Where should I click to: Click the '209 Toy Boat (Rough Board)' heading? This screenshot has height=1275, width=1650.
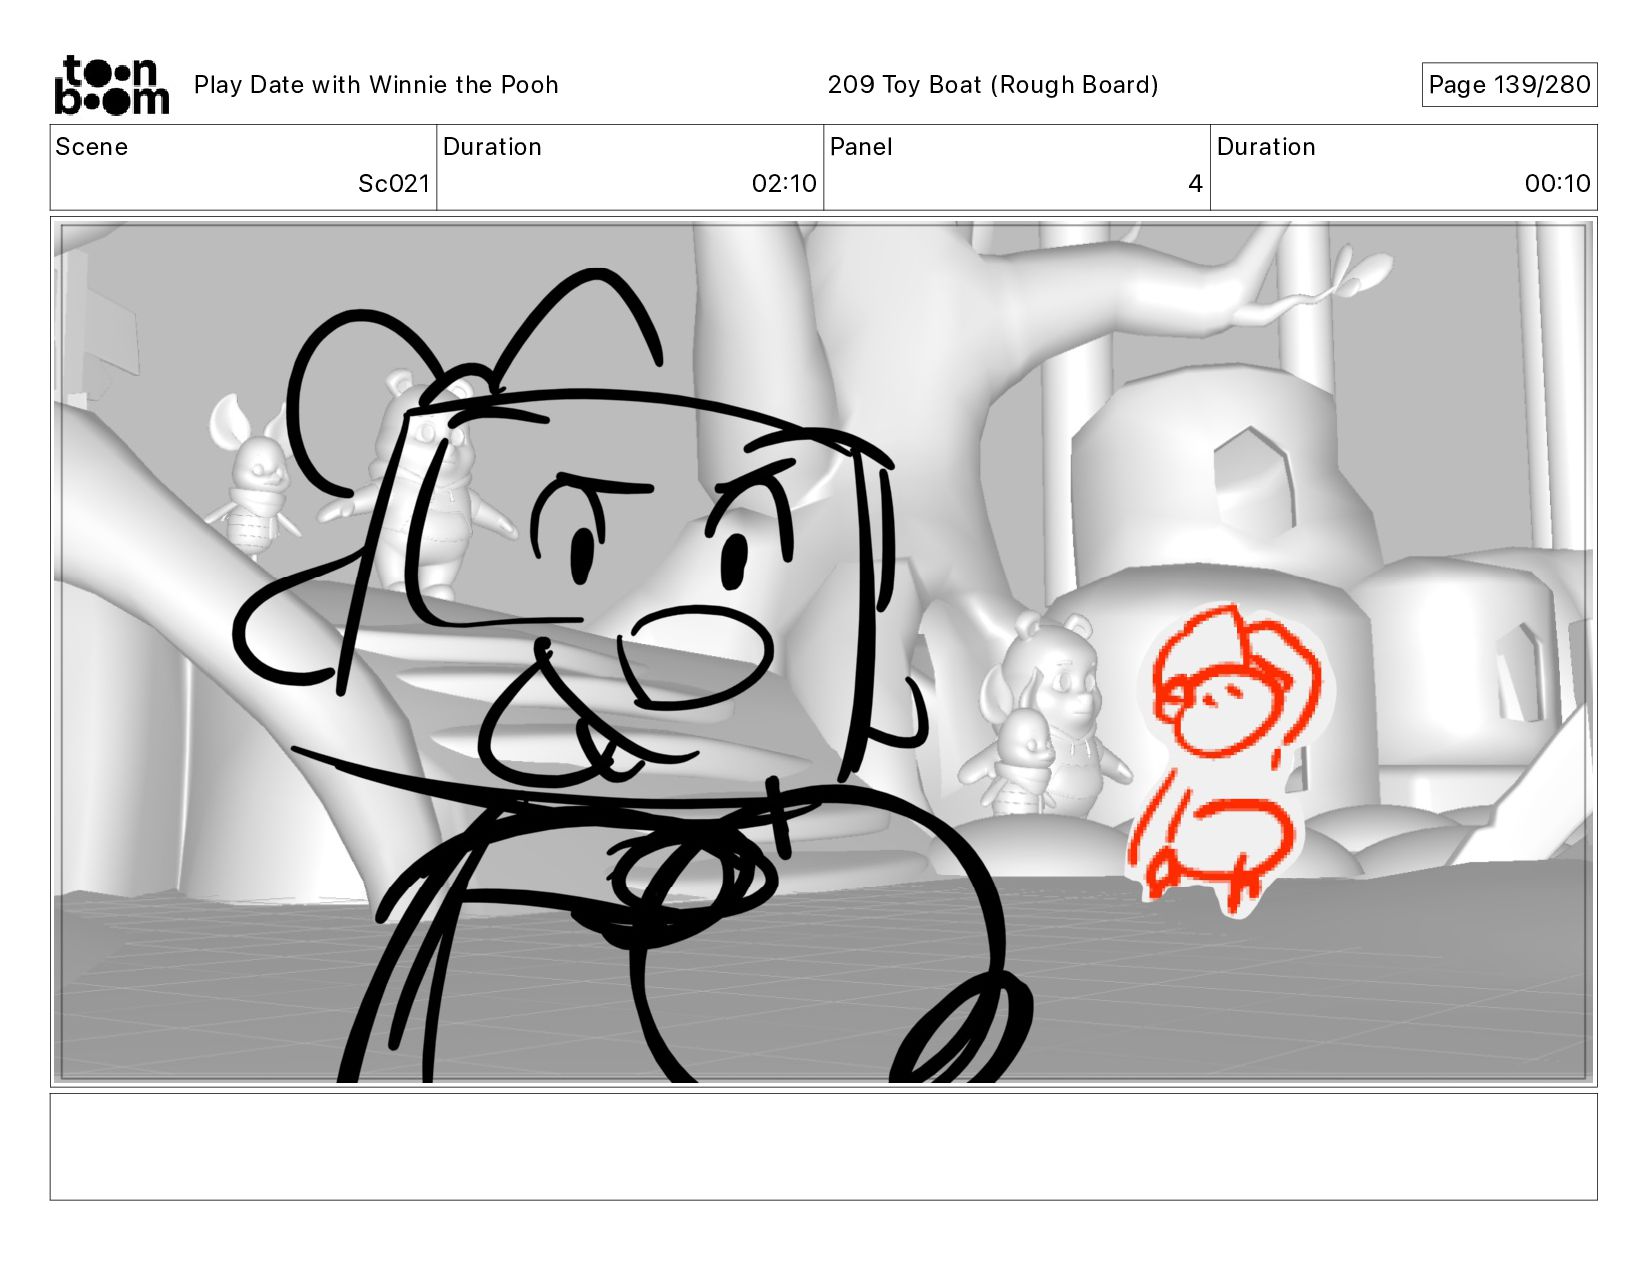coord(993,85)
